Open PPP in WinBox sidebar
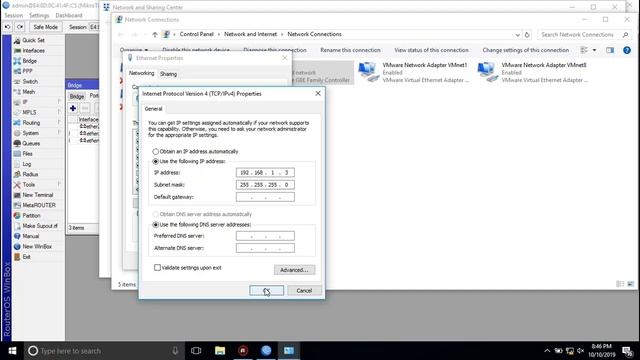 (x=27, y=71)
